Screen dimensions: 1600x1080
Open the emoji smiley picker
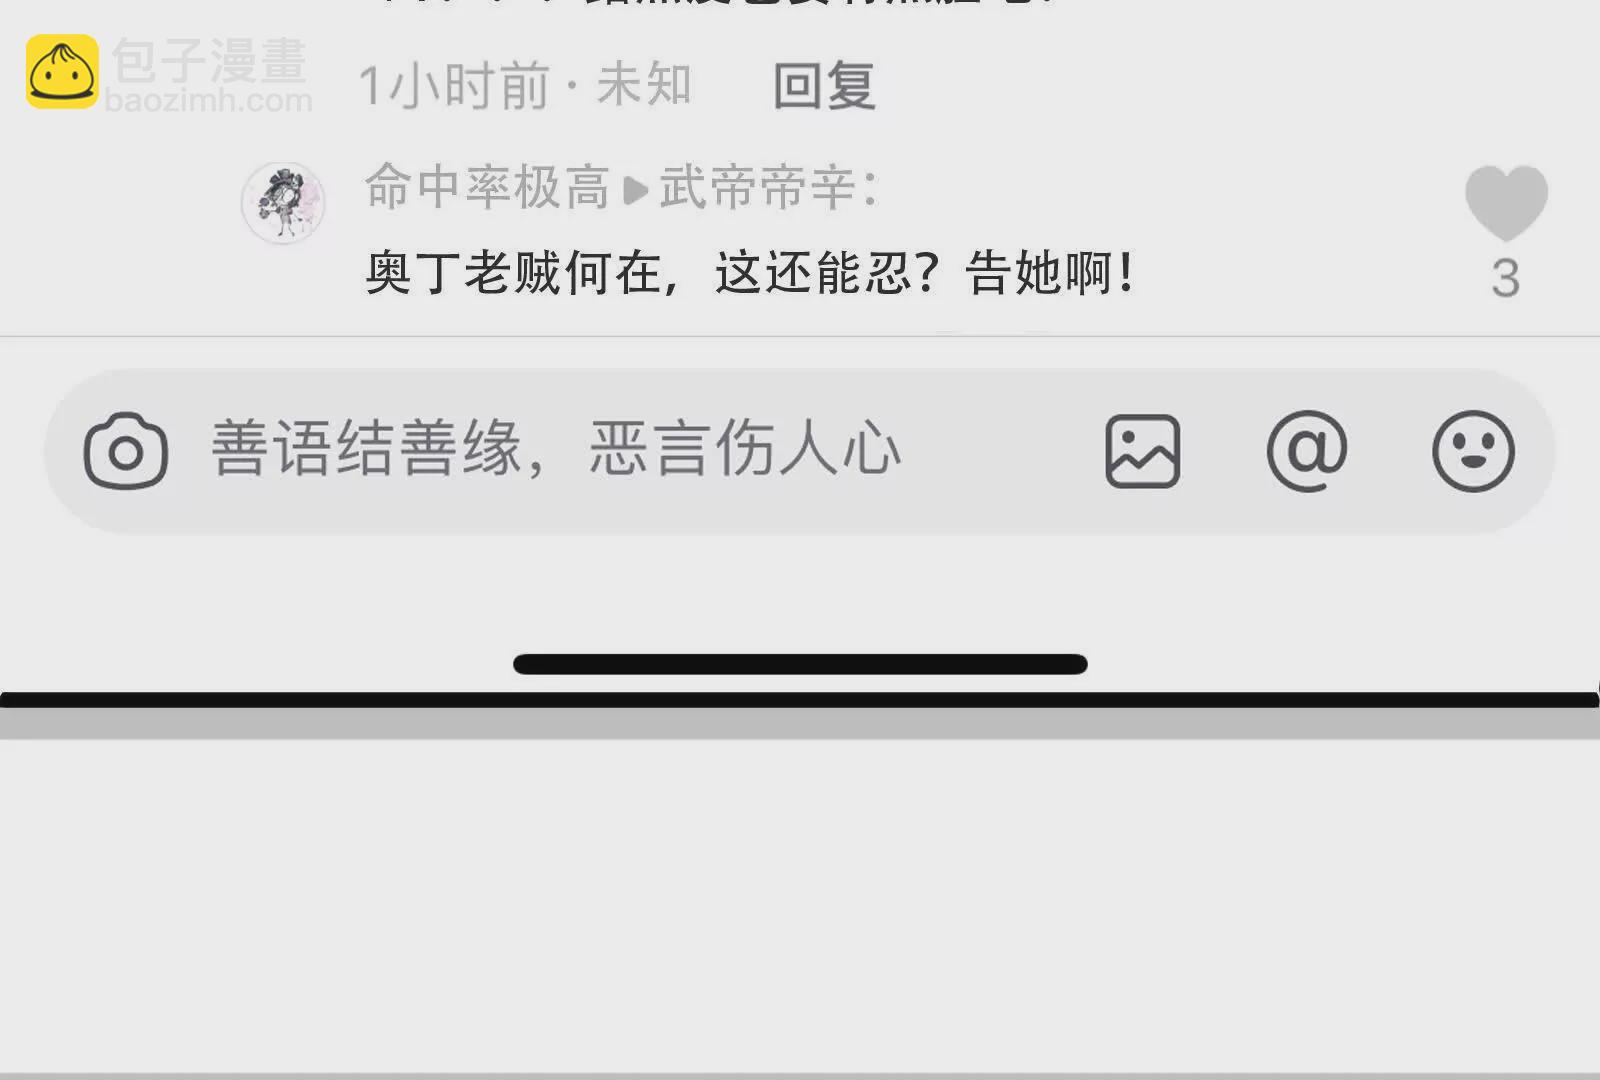(x=1473, y=451)
